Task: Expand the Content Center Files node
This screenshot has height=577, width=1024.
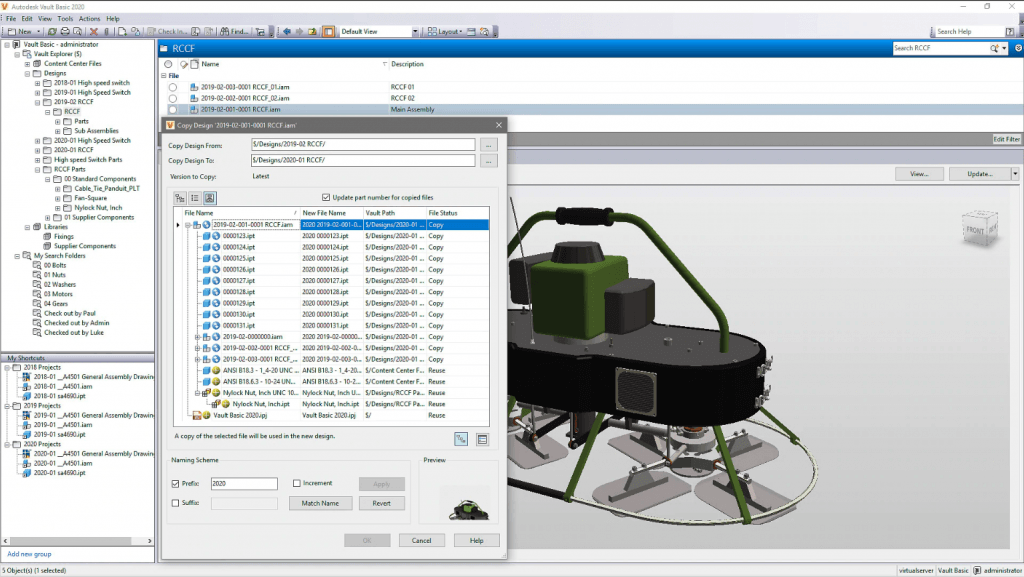Action: click(27, 64)
